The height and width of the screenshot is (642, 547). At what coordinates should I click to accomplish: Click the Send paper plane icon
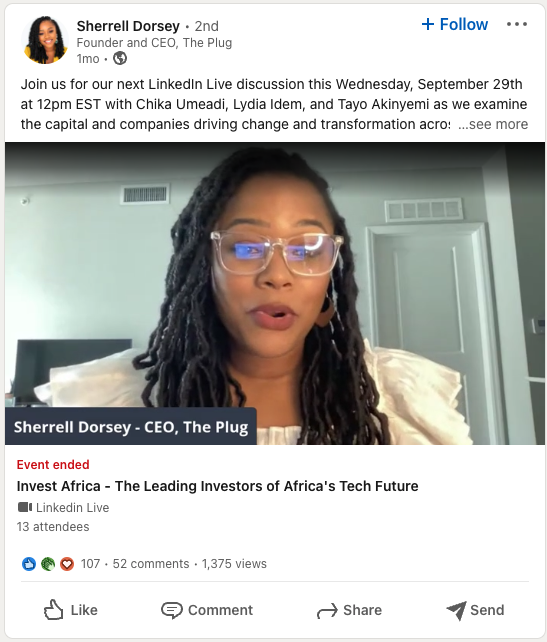click(457, 610)
